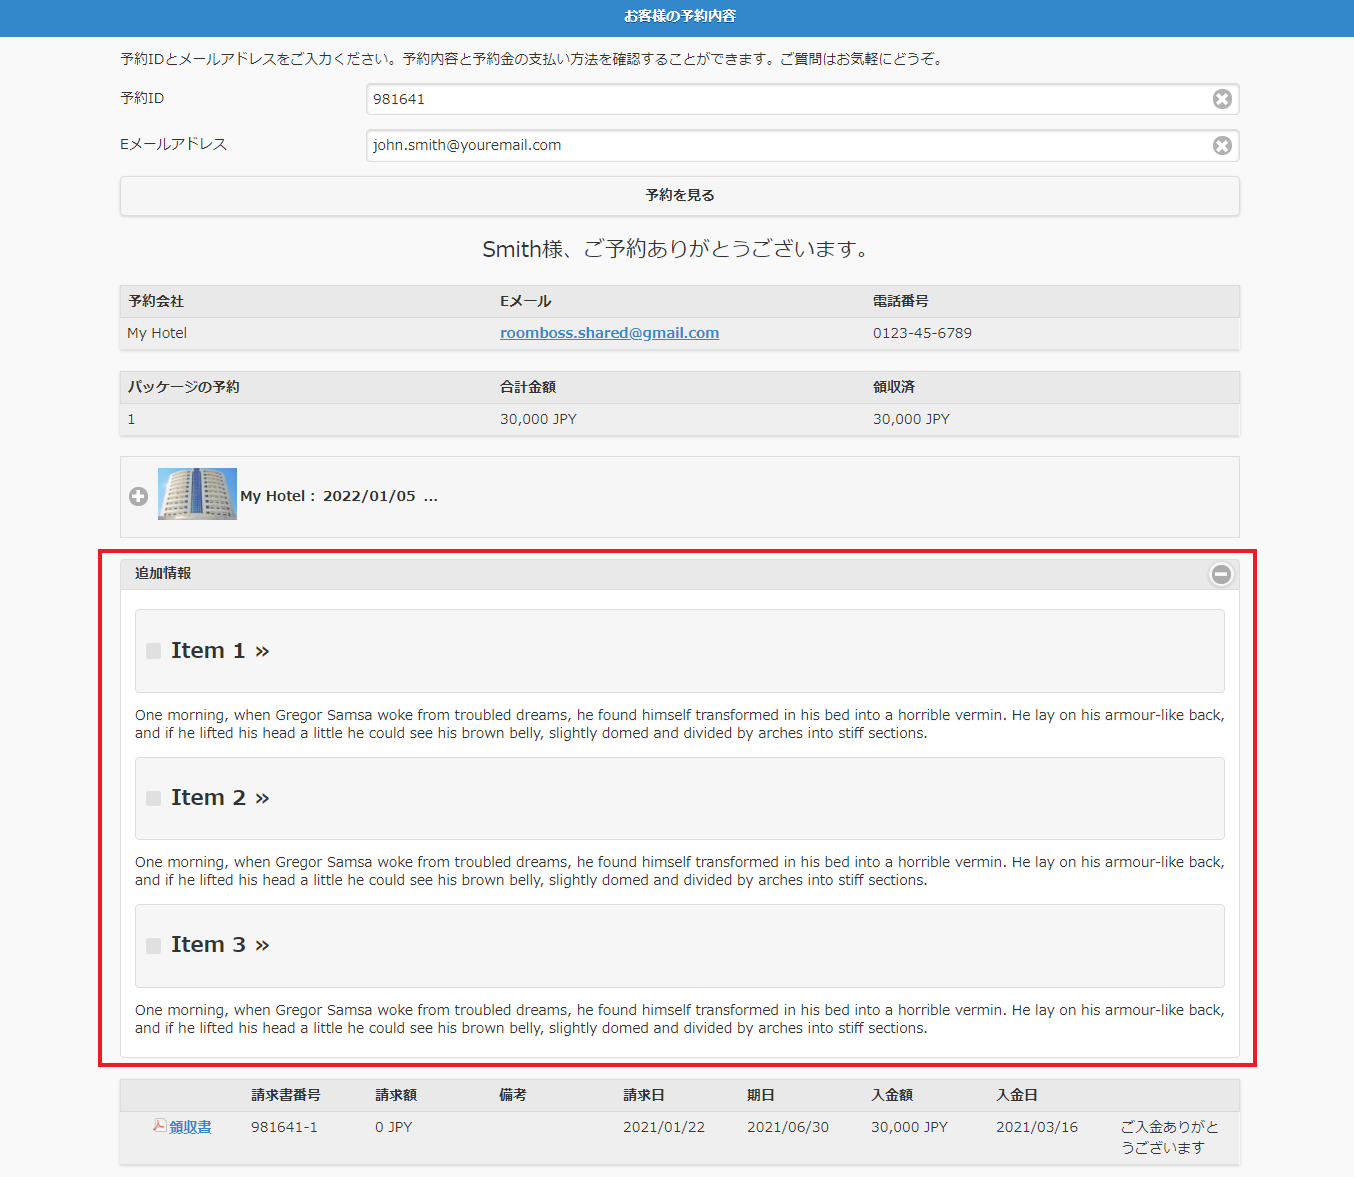Click the hotel building thumbnail
The height and width of the screenshot is (1177, 1354).
[x=197, y=494]
